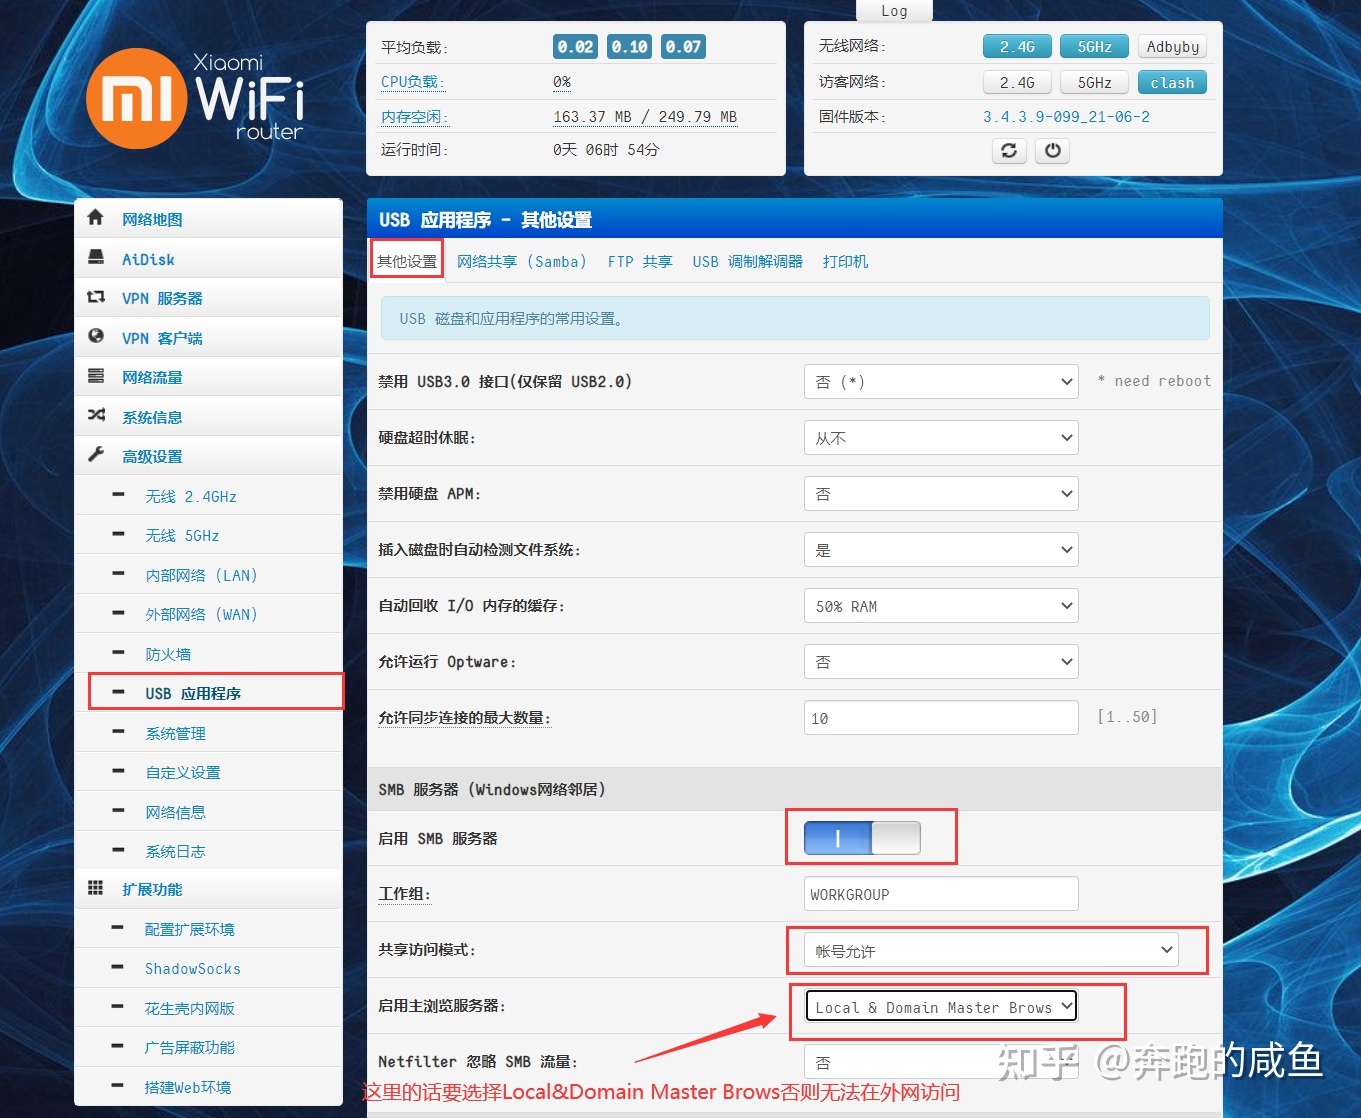1361x1118 pixels.
Task: Toggle guest network 5GHz button
Action: point(1094,82)
